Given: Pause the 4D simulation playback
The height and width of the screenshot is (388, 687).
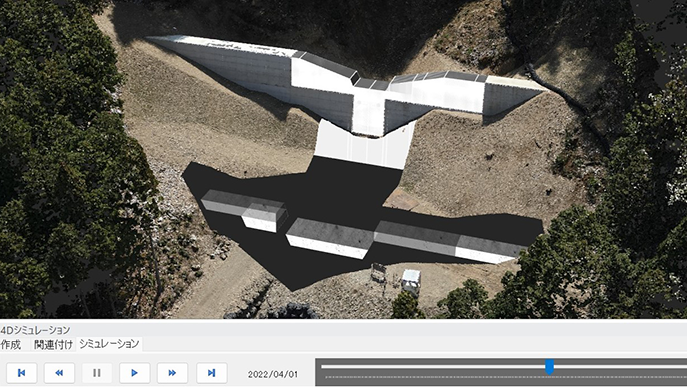Looking at the screenshot, I should pyautogui.click(x=97, y=373).
